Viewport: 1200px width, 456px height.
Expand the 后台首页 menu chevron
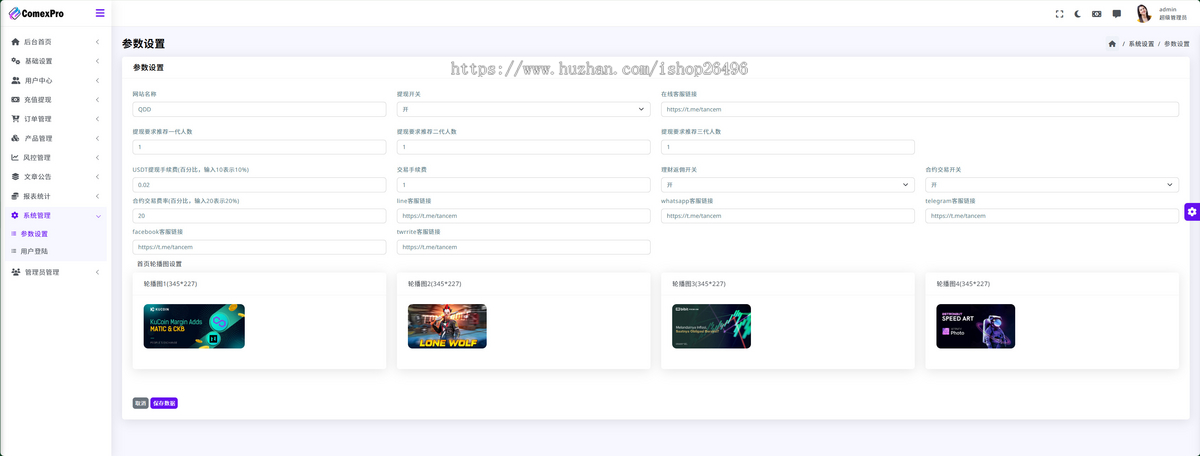click(x=97, y=42)
